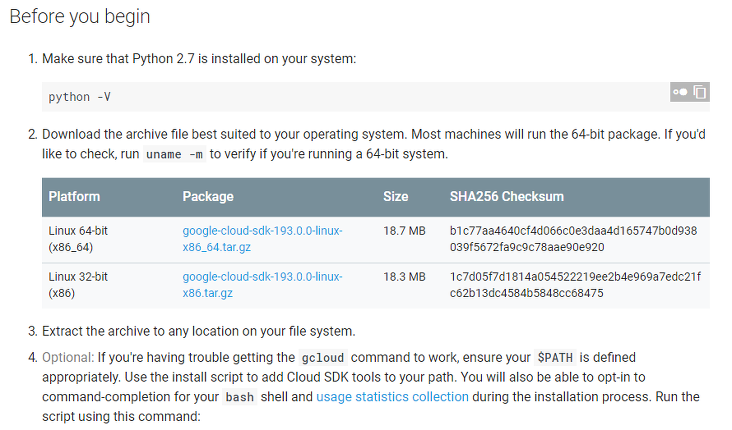Viewport: 732px width, 430px height.
Task: Click the Linux 64-bit checksum value
Action: click(x=573, y=239)
